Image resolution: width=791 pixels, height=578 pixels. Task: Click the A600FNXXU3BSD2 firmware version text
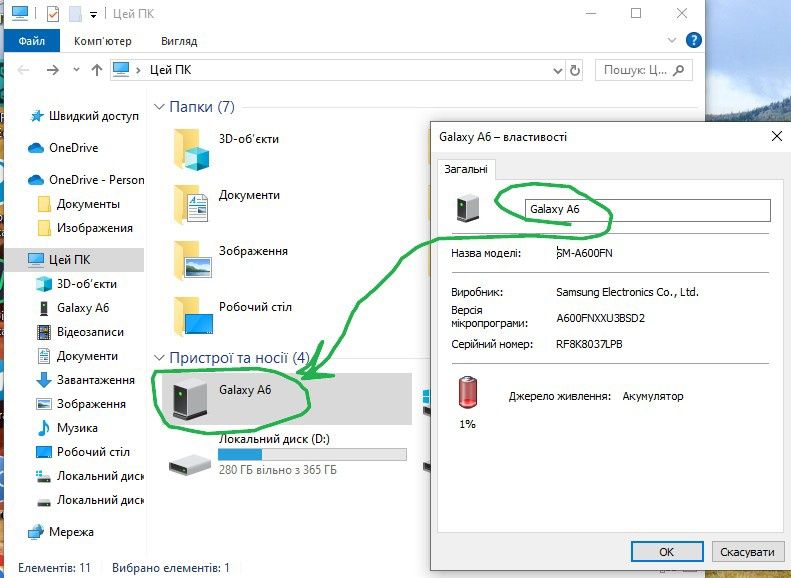click(600, 318)
